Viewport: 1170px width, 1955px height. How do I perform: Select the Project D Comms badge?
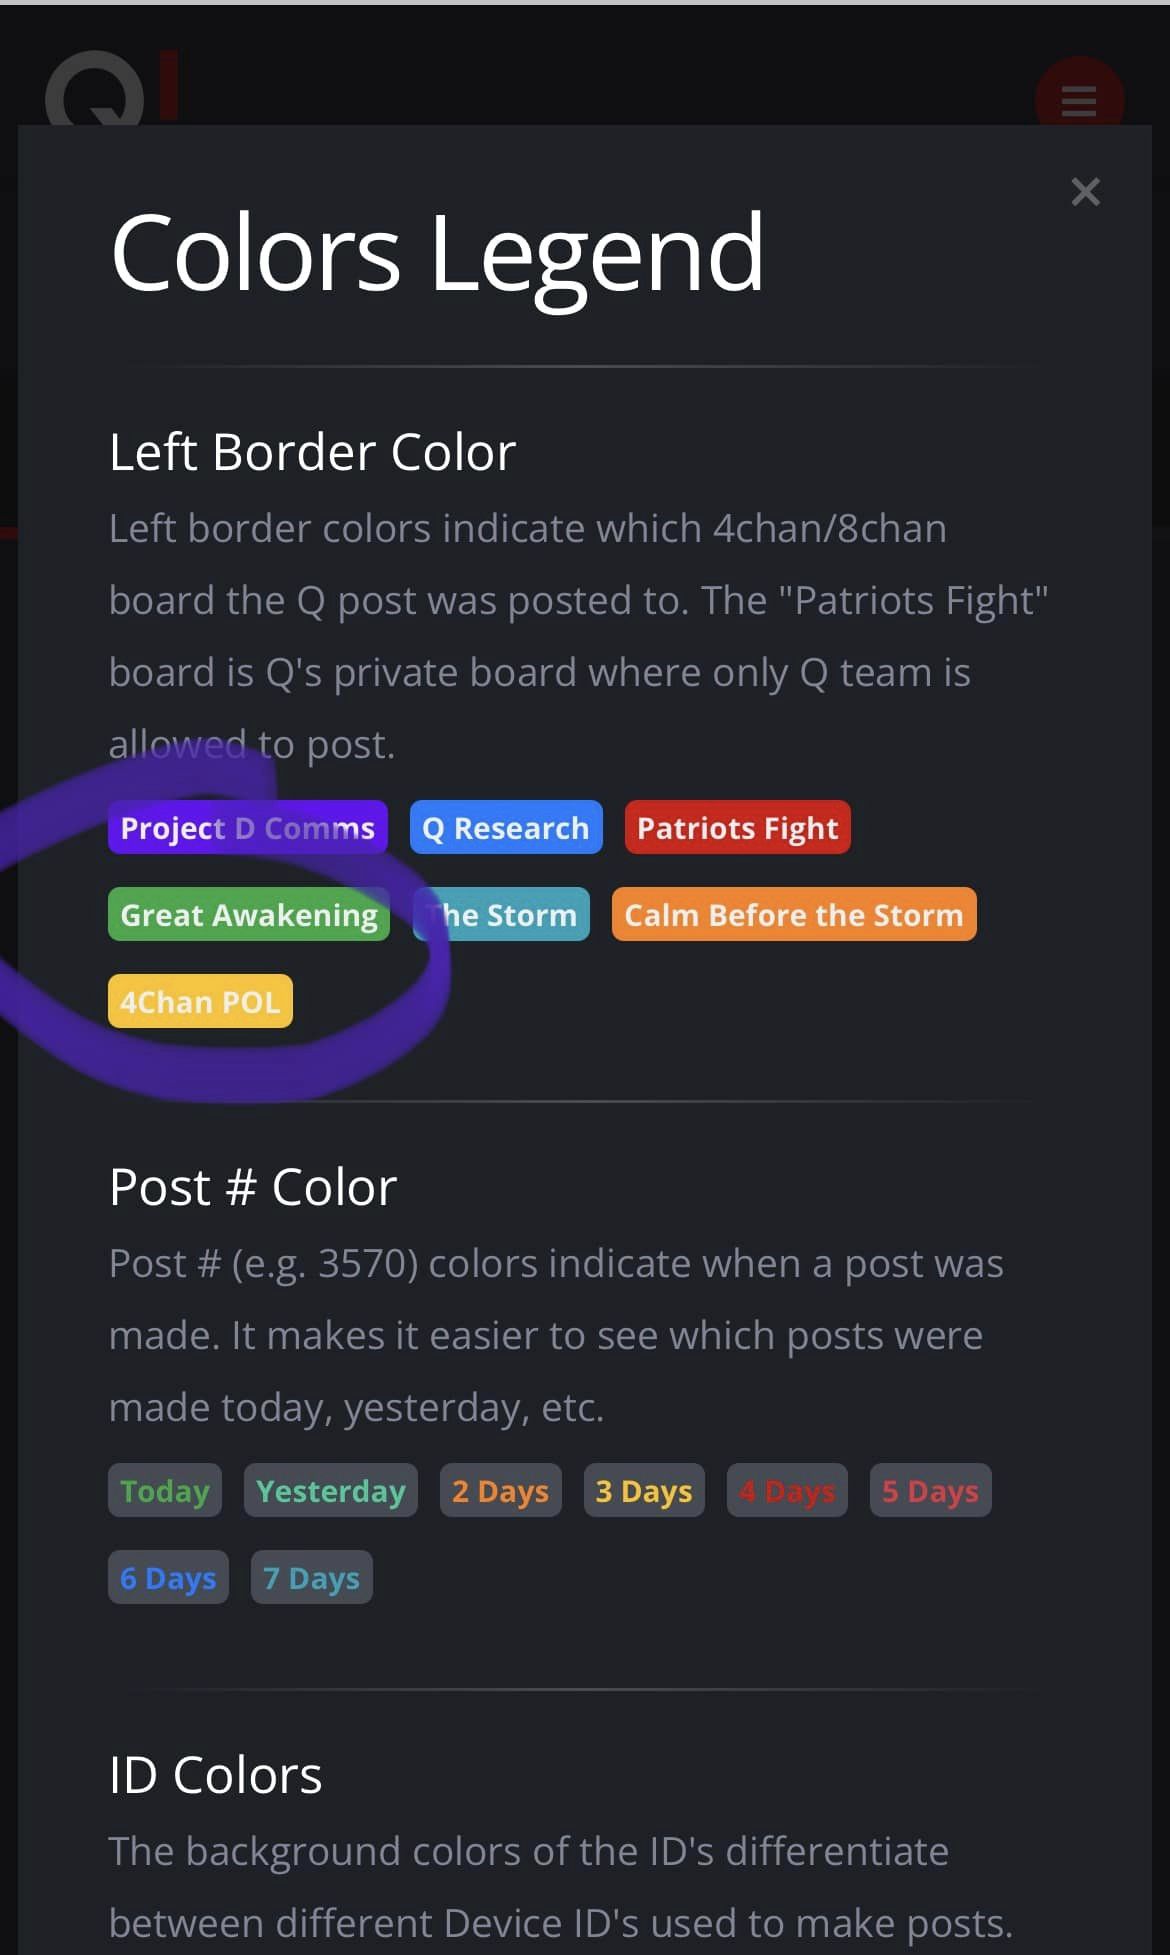pos(247,828)
